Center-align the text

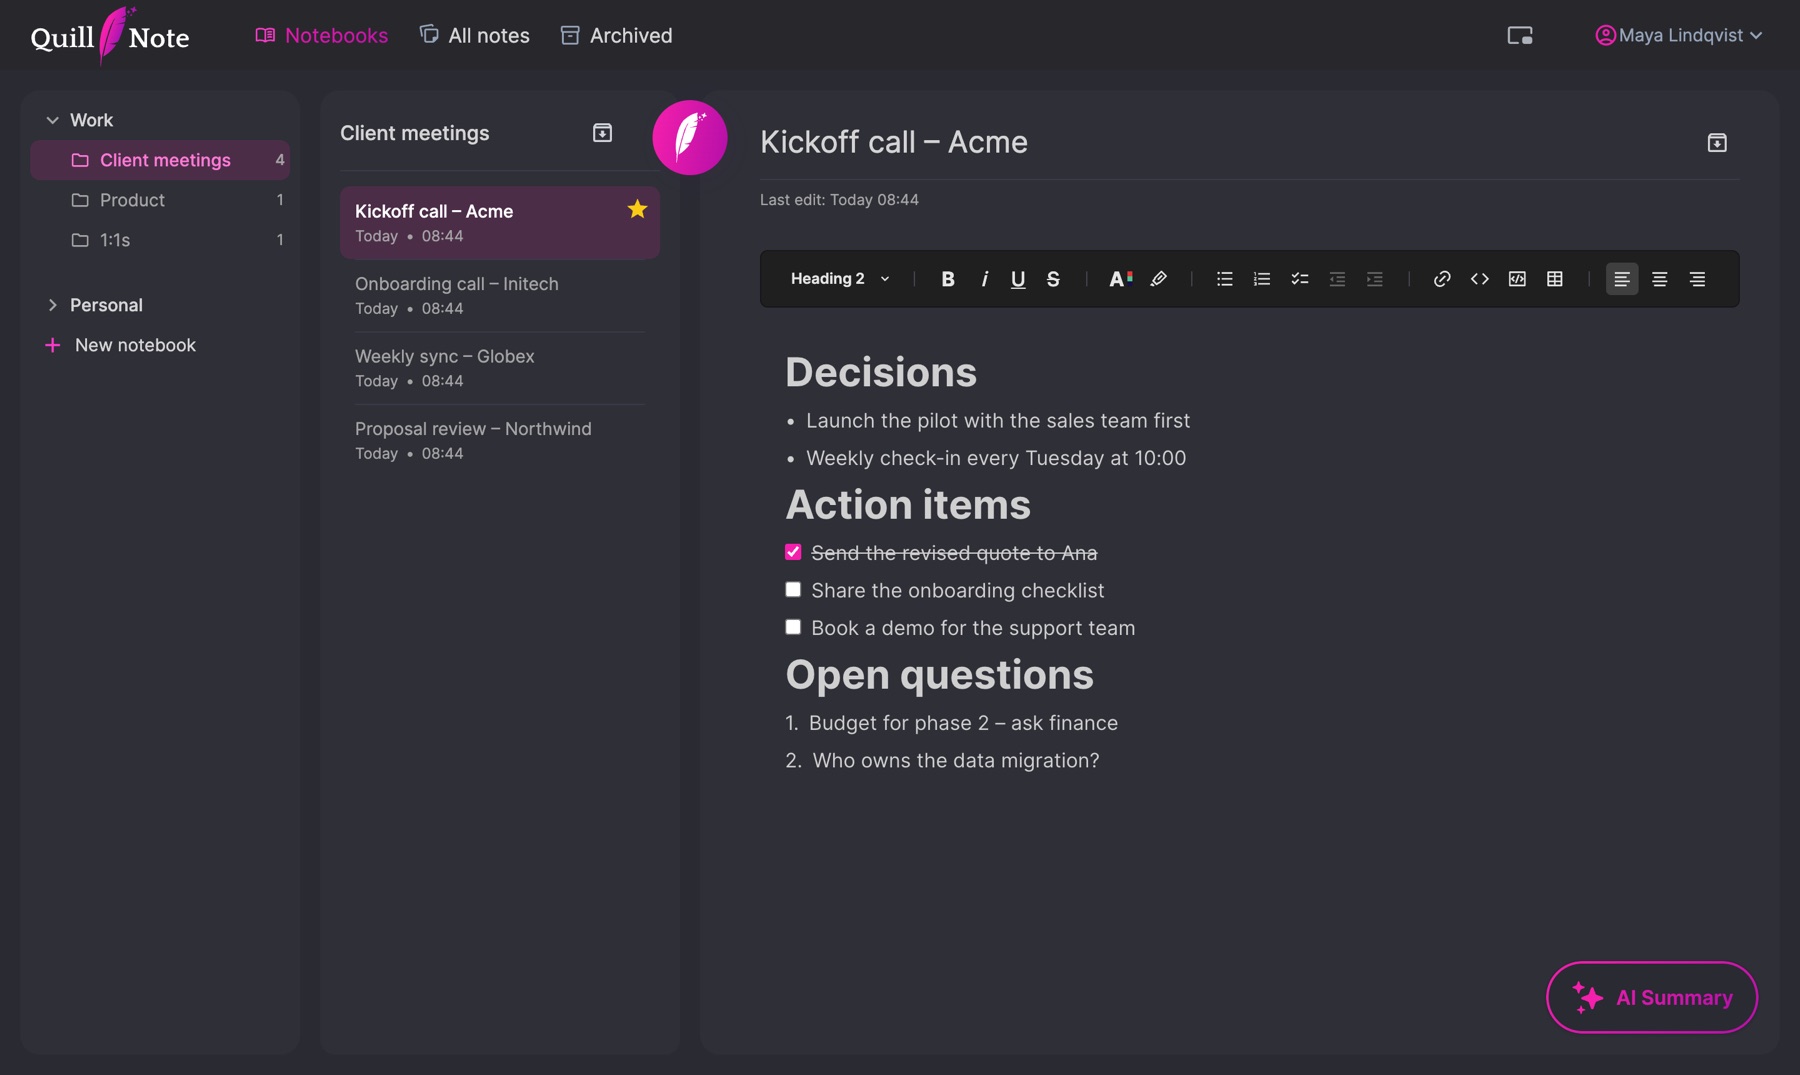point(1659,279)
